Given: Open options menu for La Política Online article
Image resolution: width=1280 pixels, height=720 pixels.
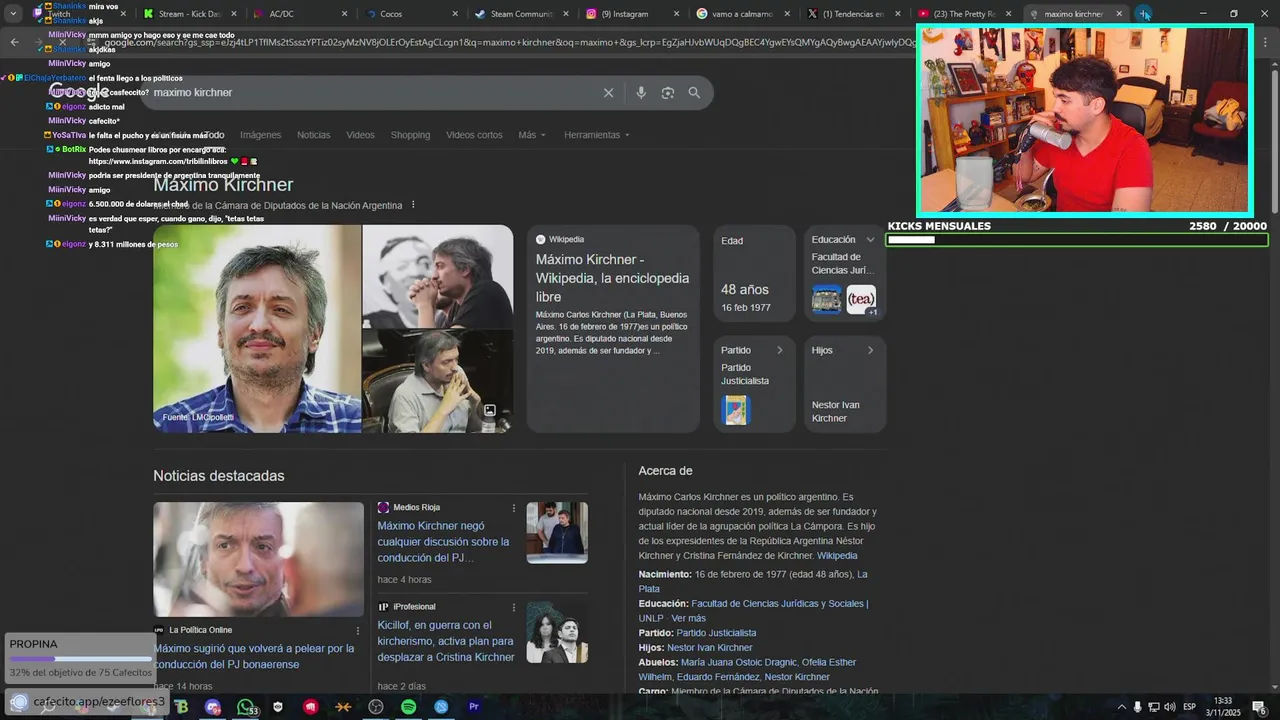Looking at the screenshot, I should 358,630.
